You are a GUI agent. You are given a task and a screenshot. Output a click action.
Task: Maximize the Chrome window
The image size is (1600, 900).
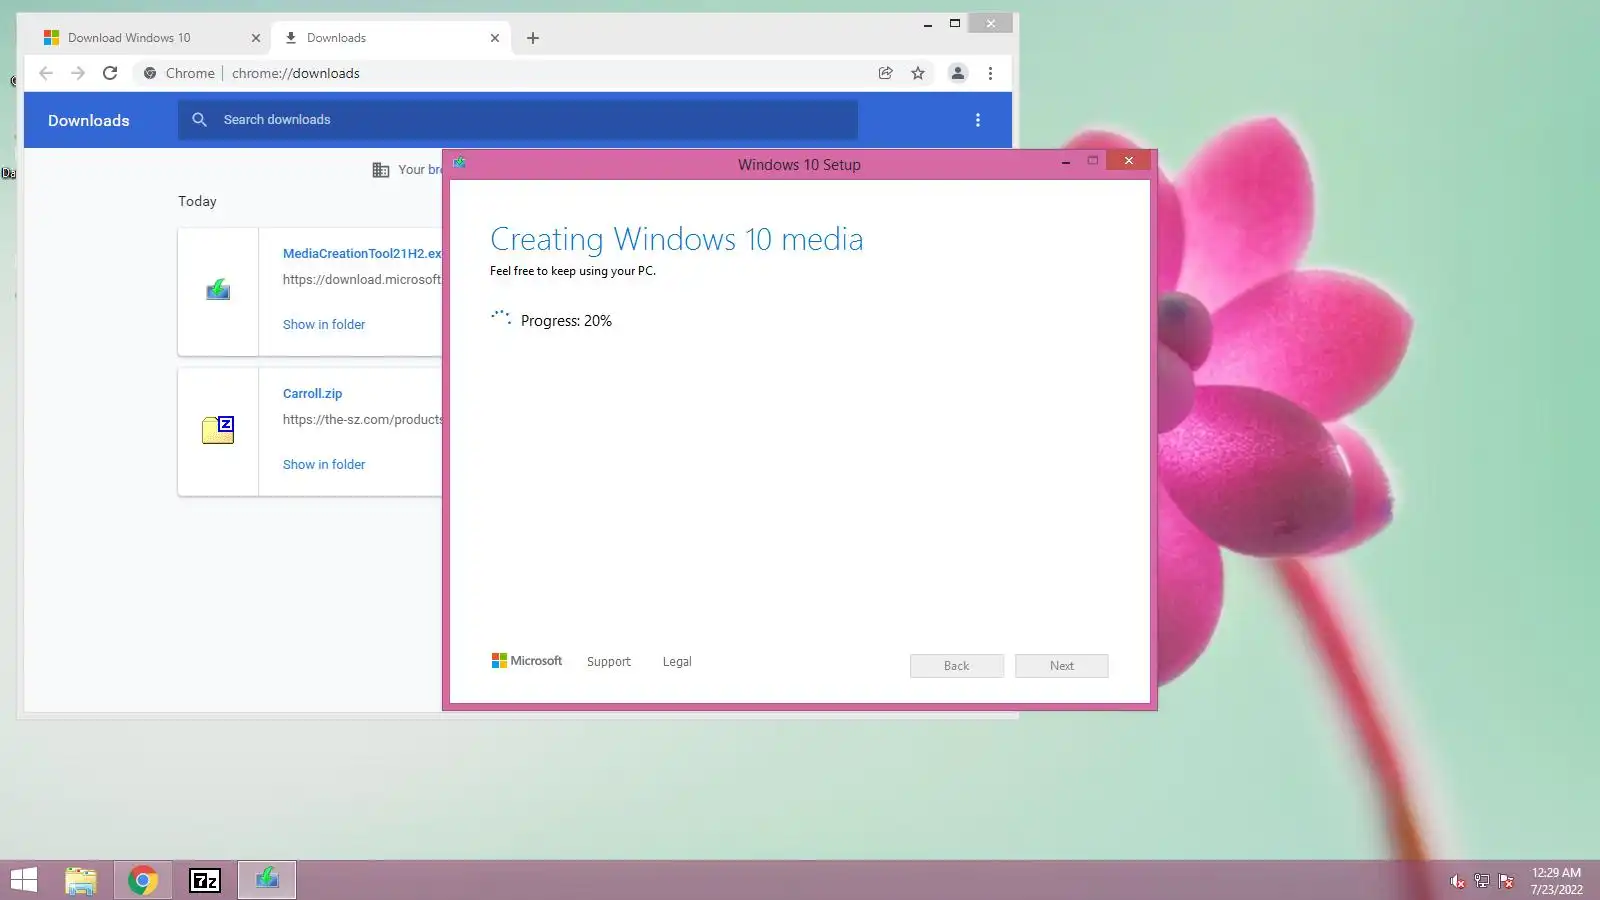point(955,23)
